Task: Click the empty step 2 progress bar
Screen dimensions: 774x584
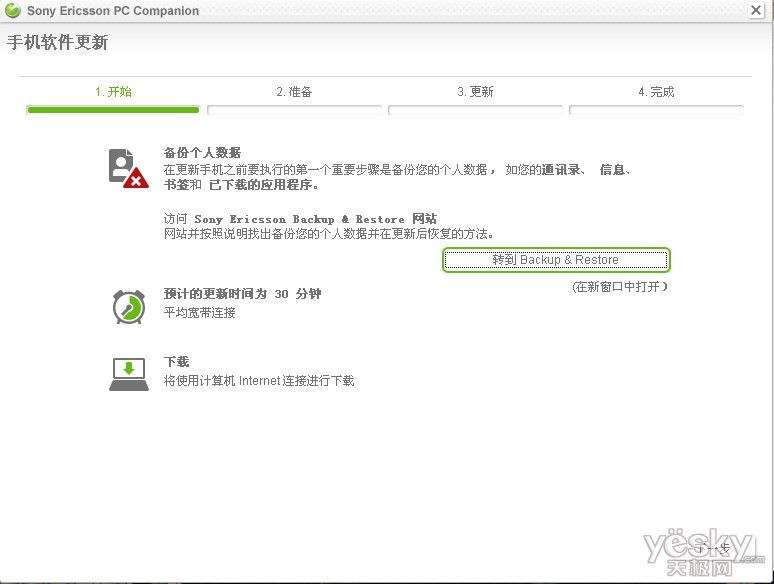Action: 294,110
